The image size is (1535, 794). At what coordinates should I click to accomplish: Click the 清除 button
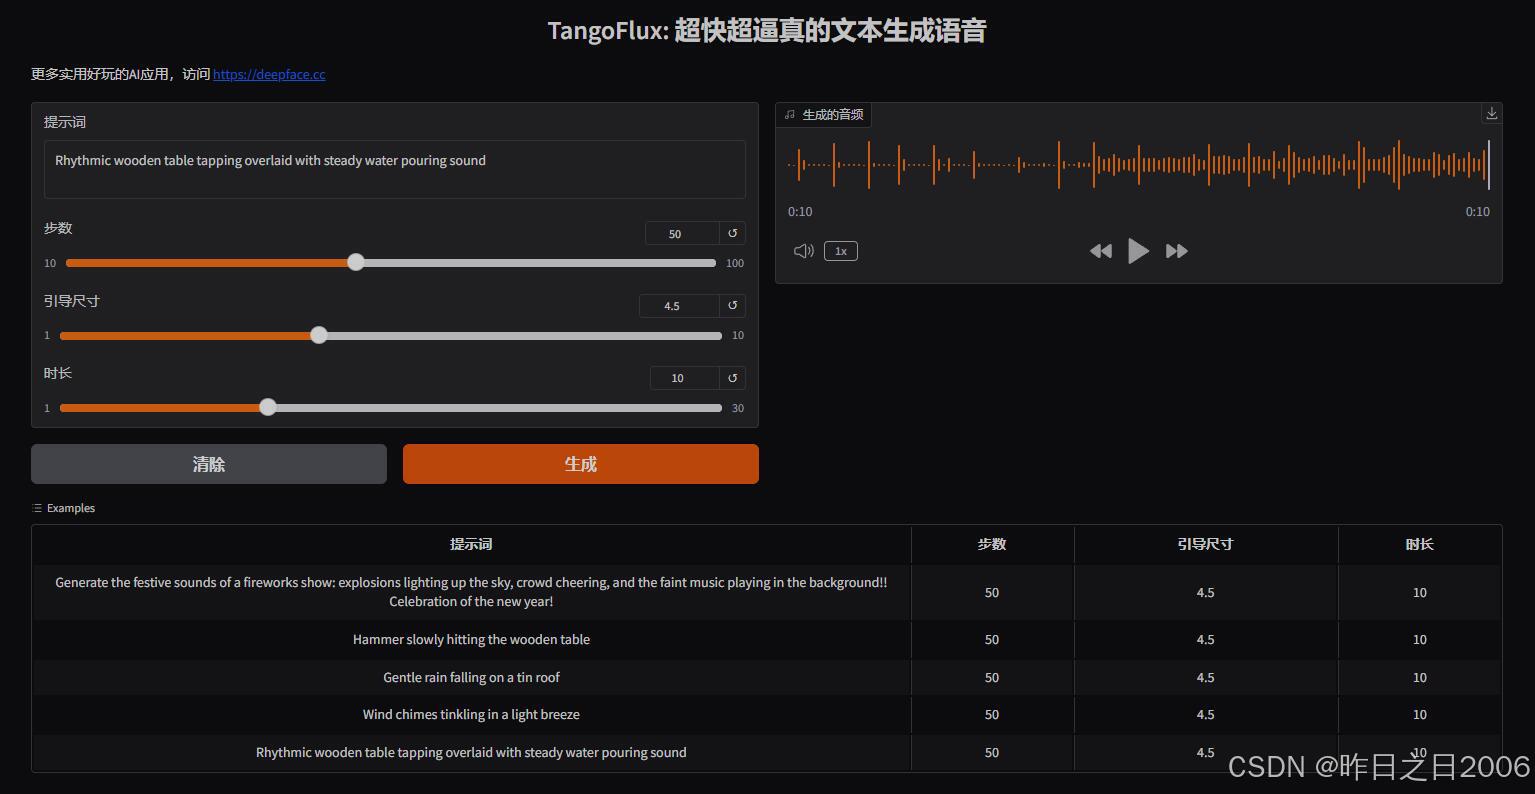[x=209, y=464]
